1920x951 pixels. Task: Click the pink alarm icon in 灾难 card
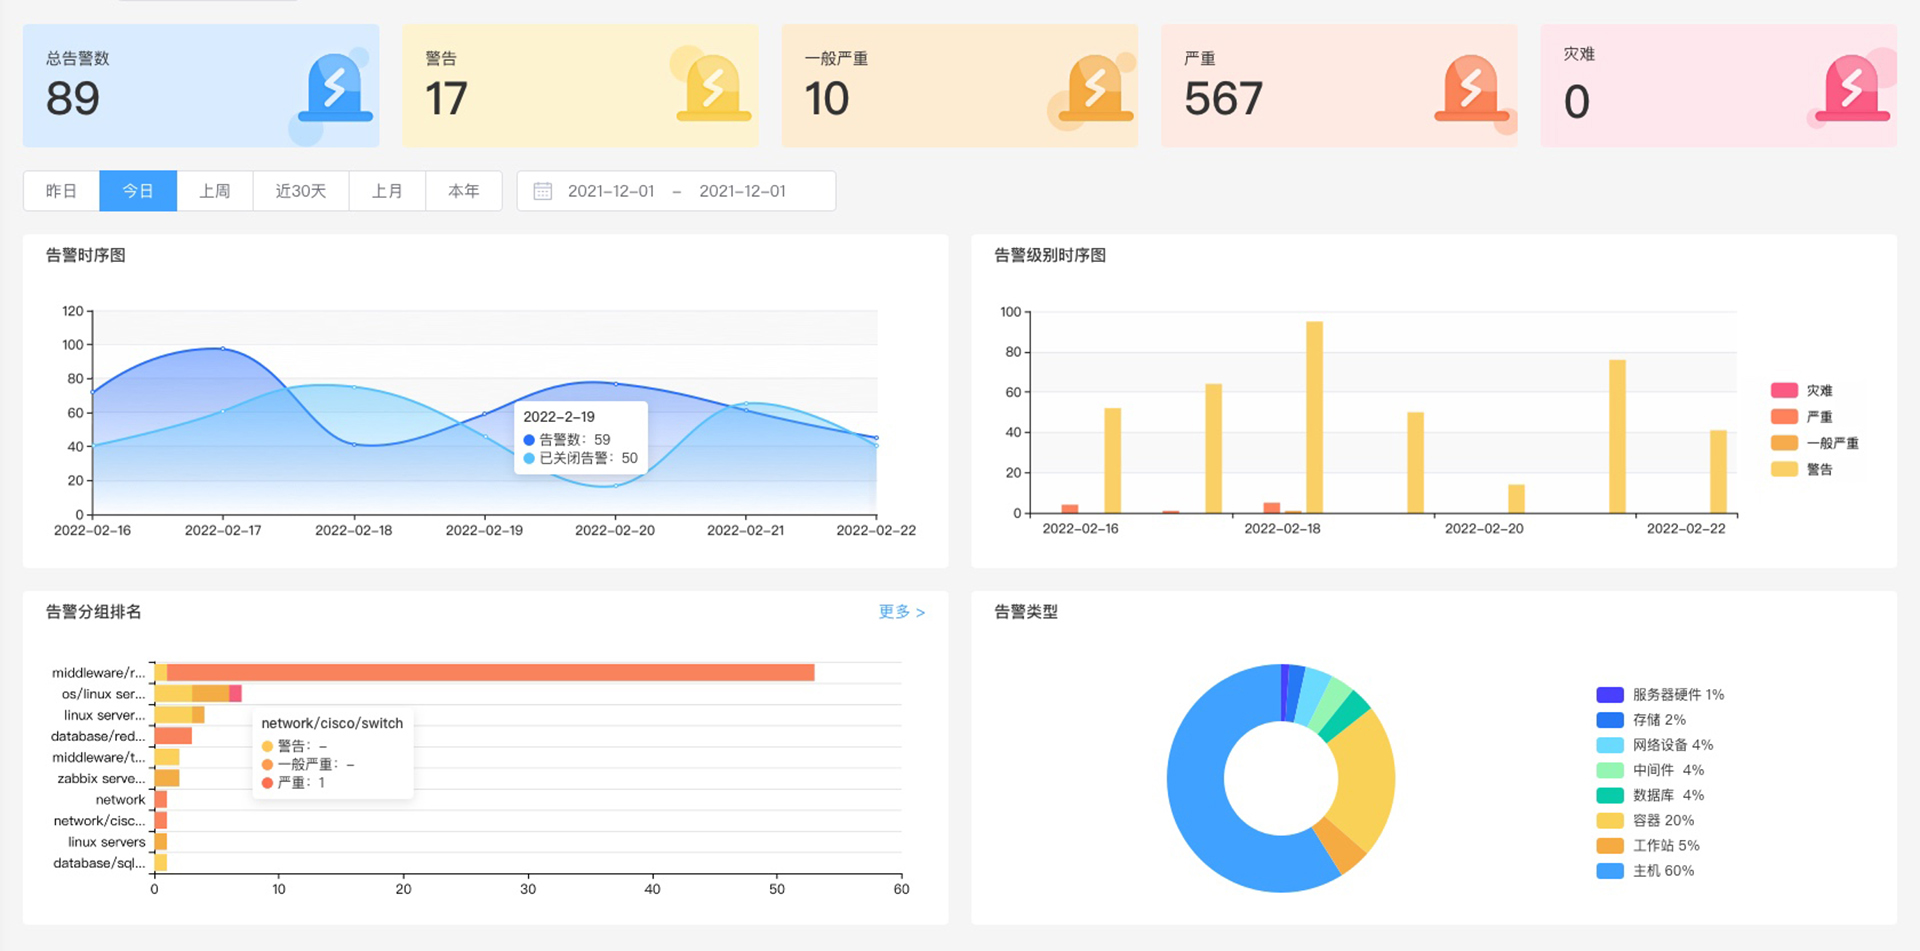click(1852, 88)
